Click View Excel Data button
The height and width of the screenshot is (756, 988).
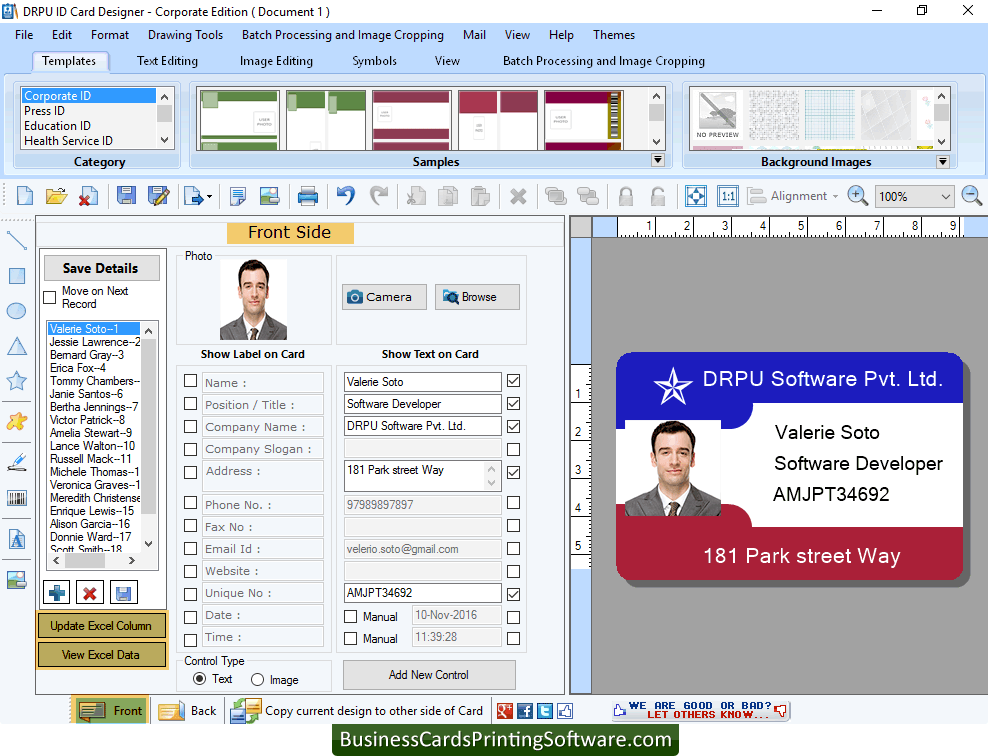point(101,655)
